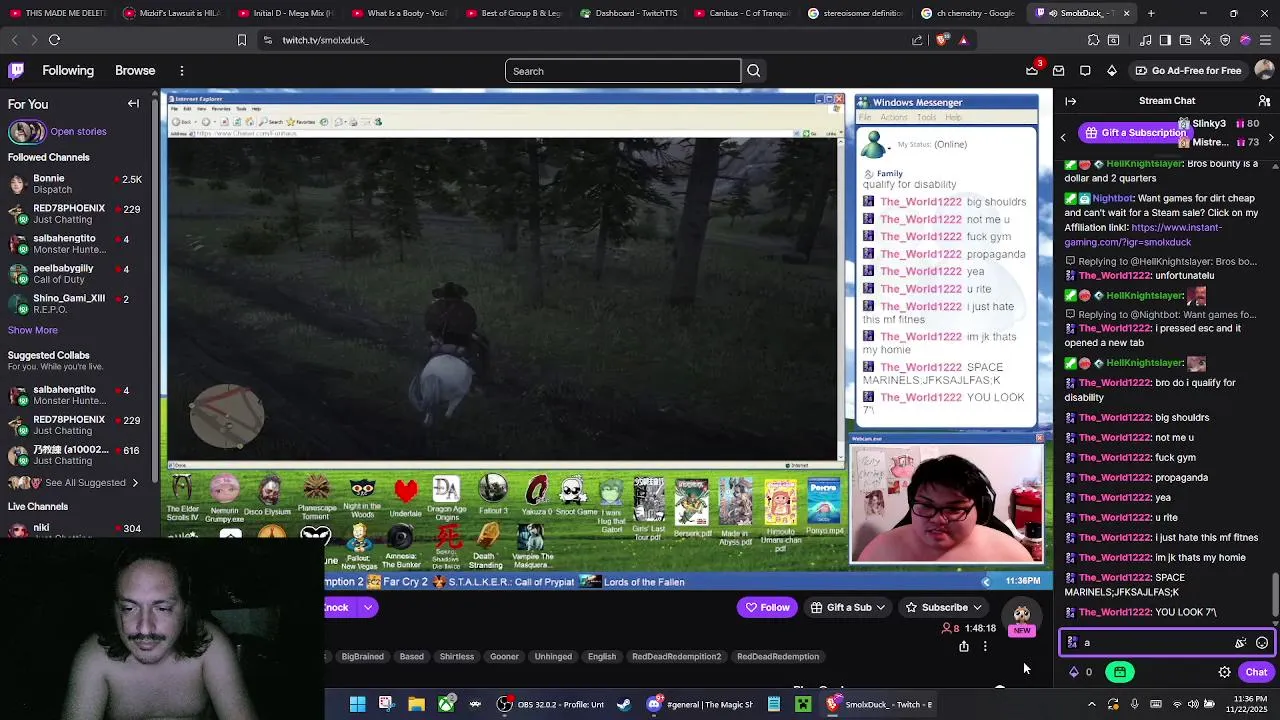Open Shino_Gami_XIII R.E.P.O. channel
Image resolution: width=1280 pixels, height=720 pixels.
point(76,304)
